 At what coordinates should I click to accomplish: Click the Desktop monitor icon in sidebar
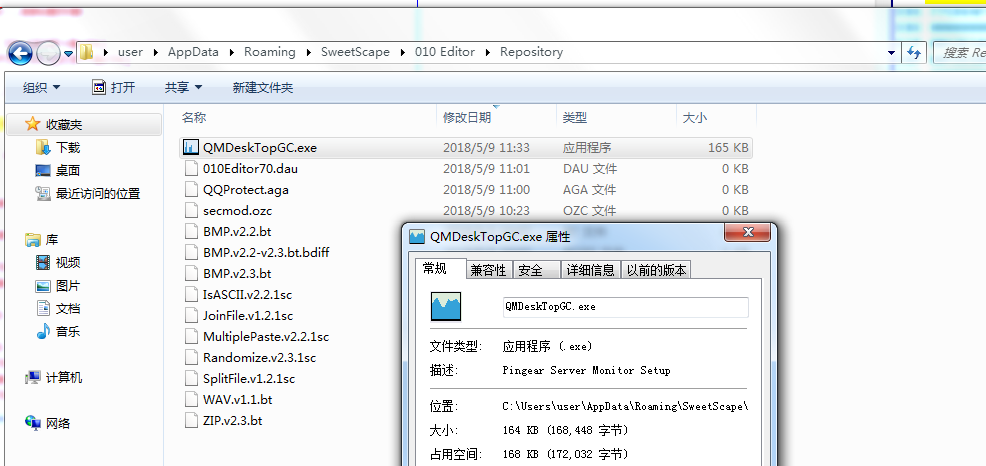click(x=43, y=170)
